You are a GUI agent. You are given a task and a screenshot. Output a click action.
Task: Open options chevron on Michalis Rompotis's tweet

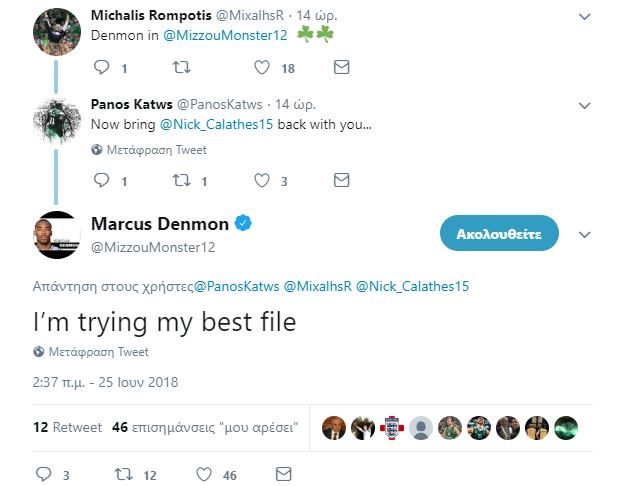[x=586, y=18]
